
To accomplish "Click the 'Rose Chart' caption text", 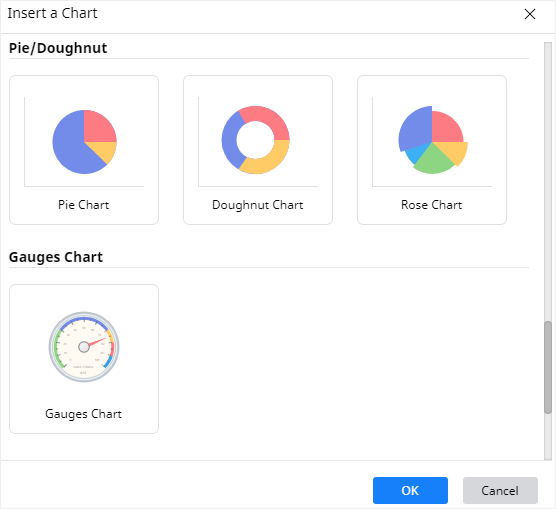I will (432, 205).
